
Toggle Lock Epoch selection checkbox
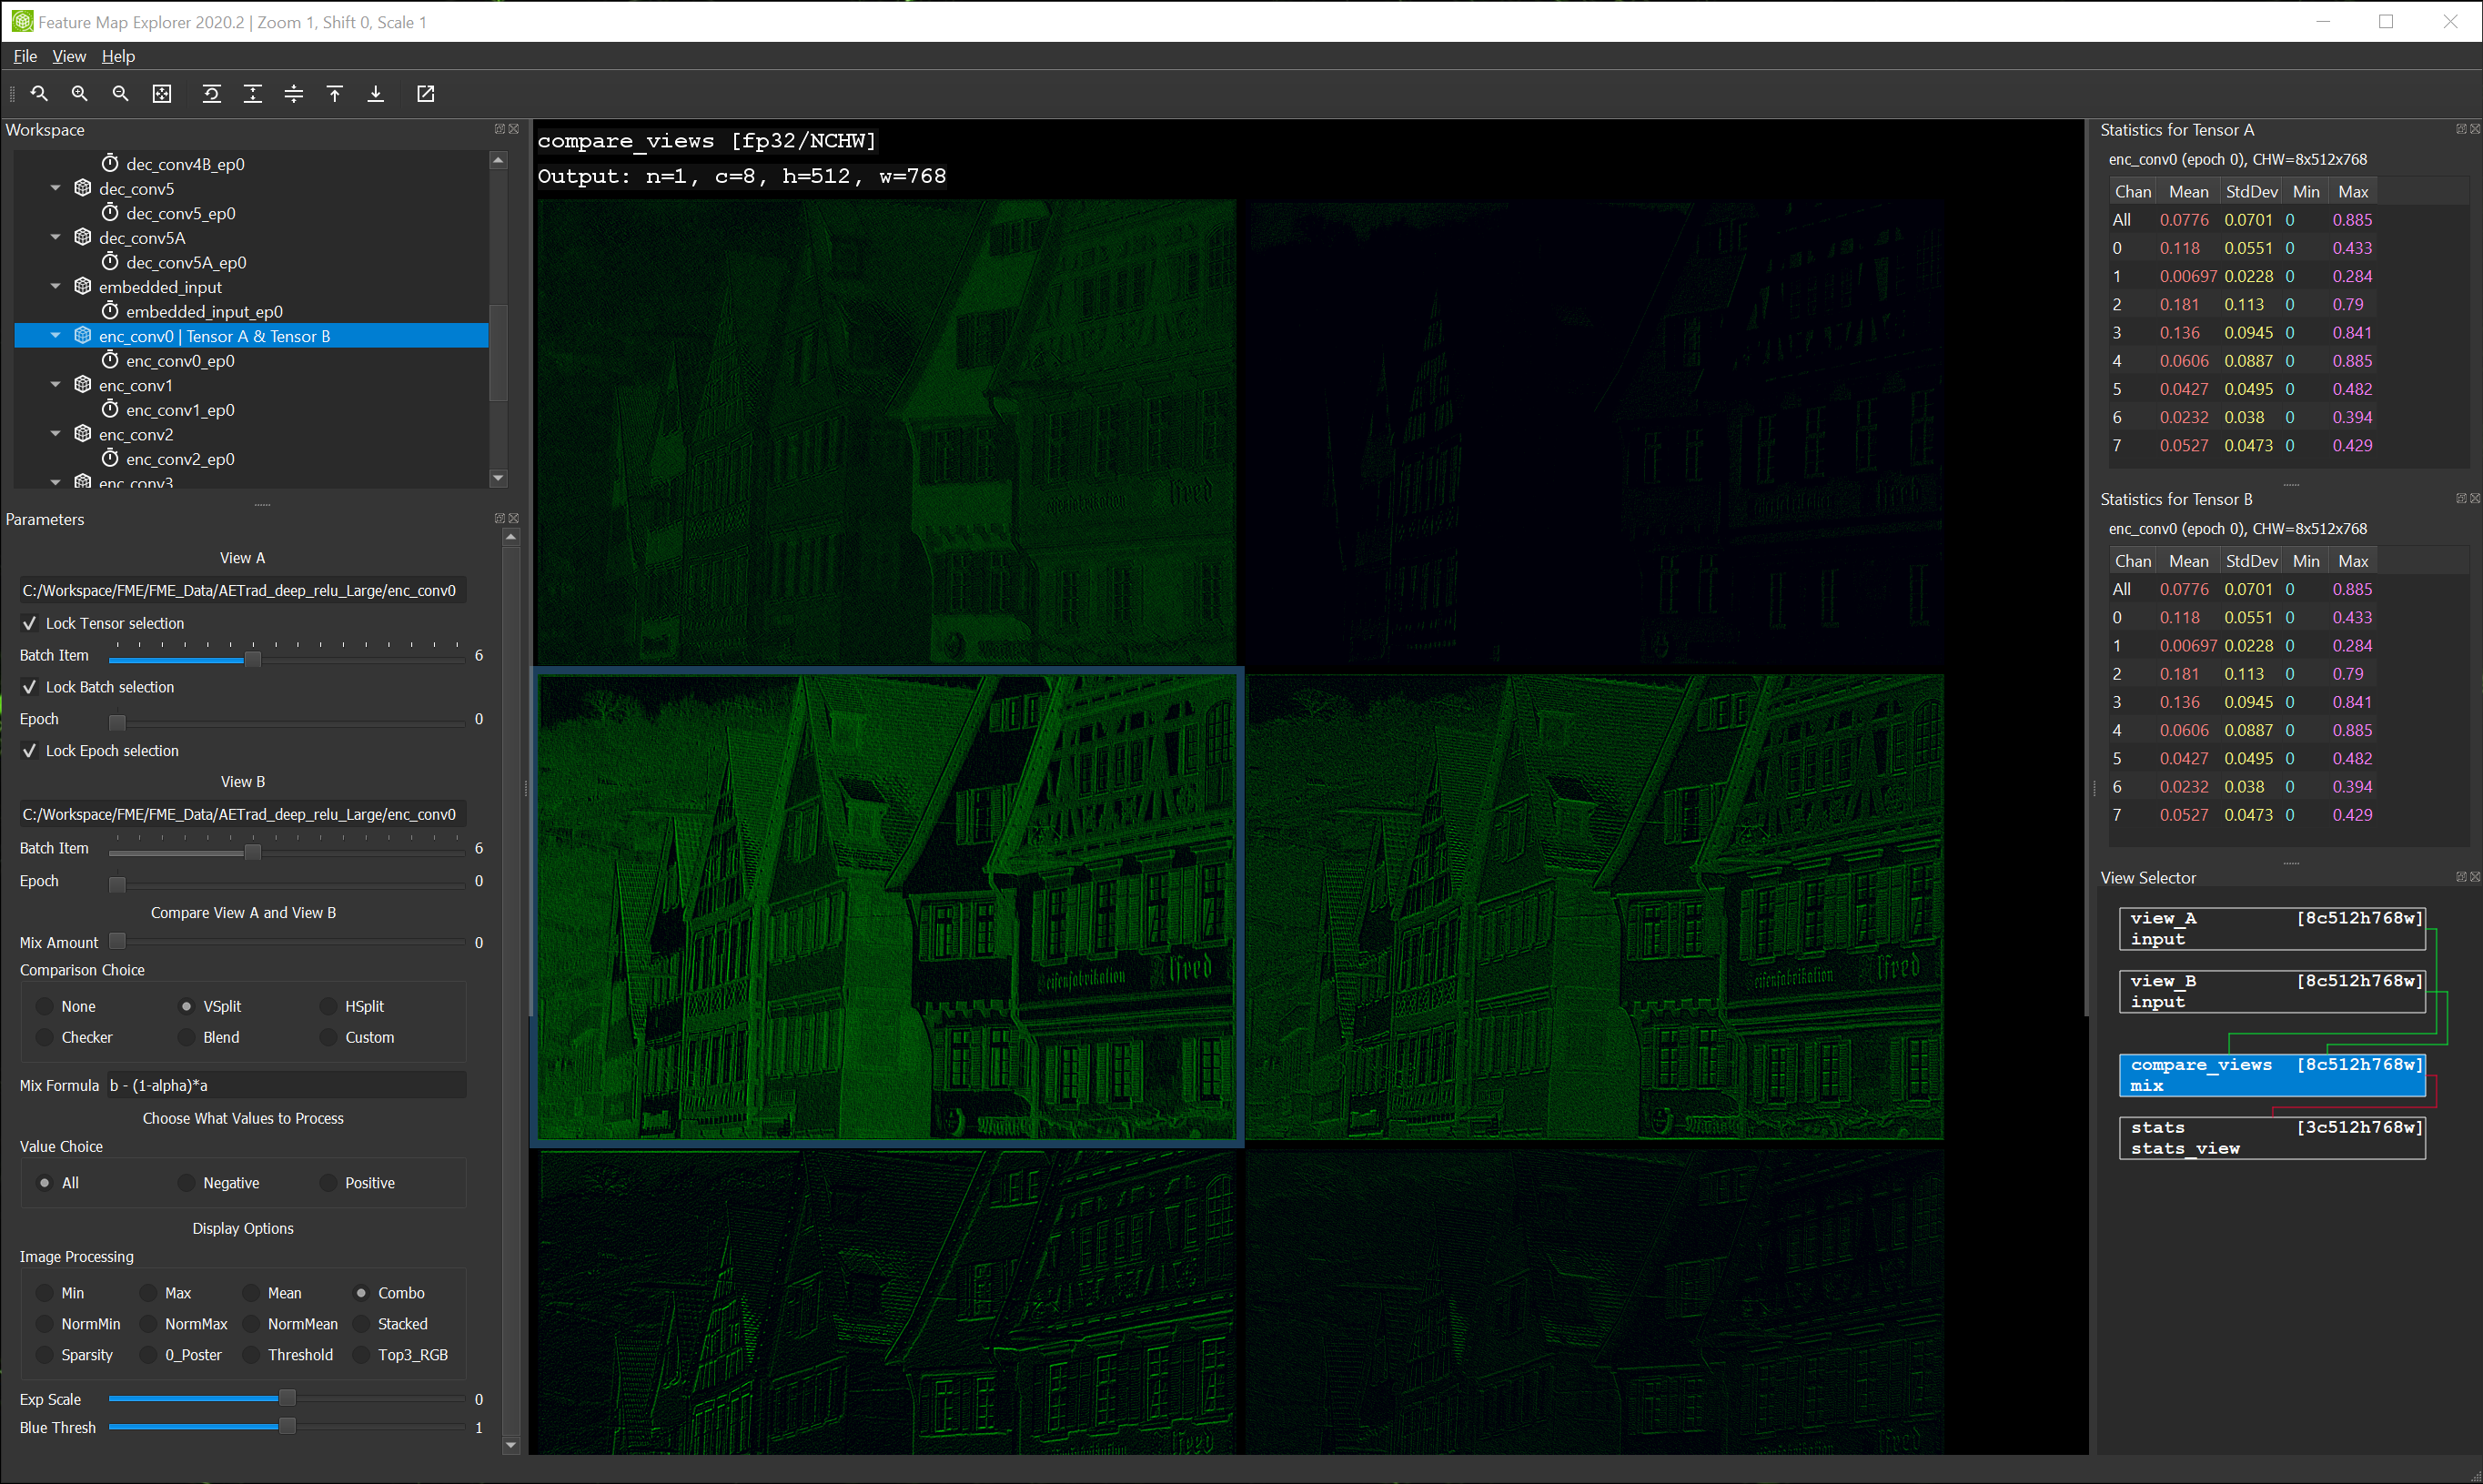[x=30, y=751]
